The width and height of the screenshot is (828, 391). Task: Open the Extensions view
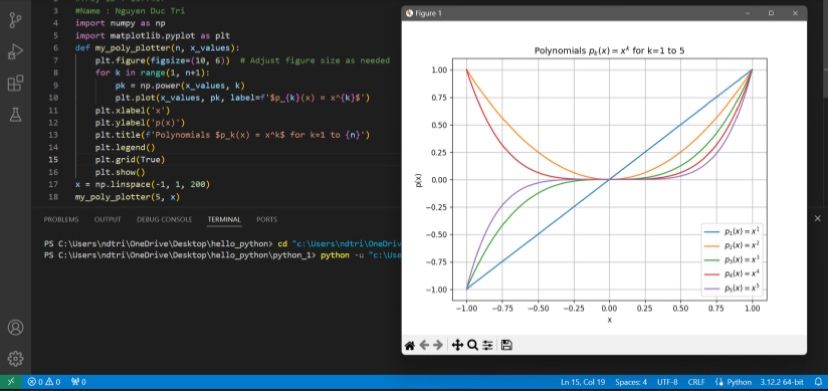pos(15,83)
